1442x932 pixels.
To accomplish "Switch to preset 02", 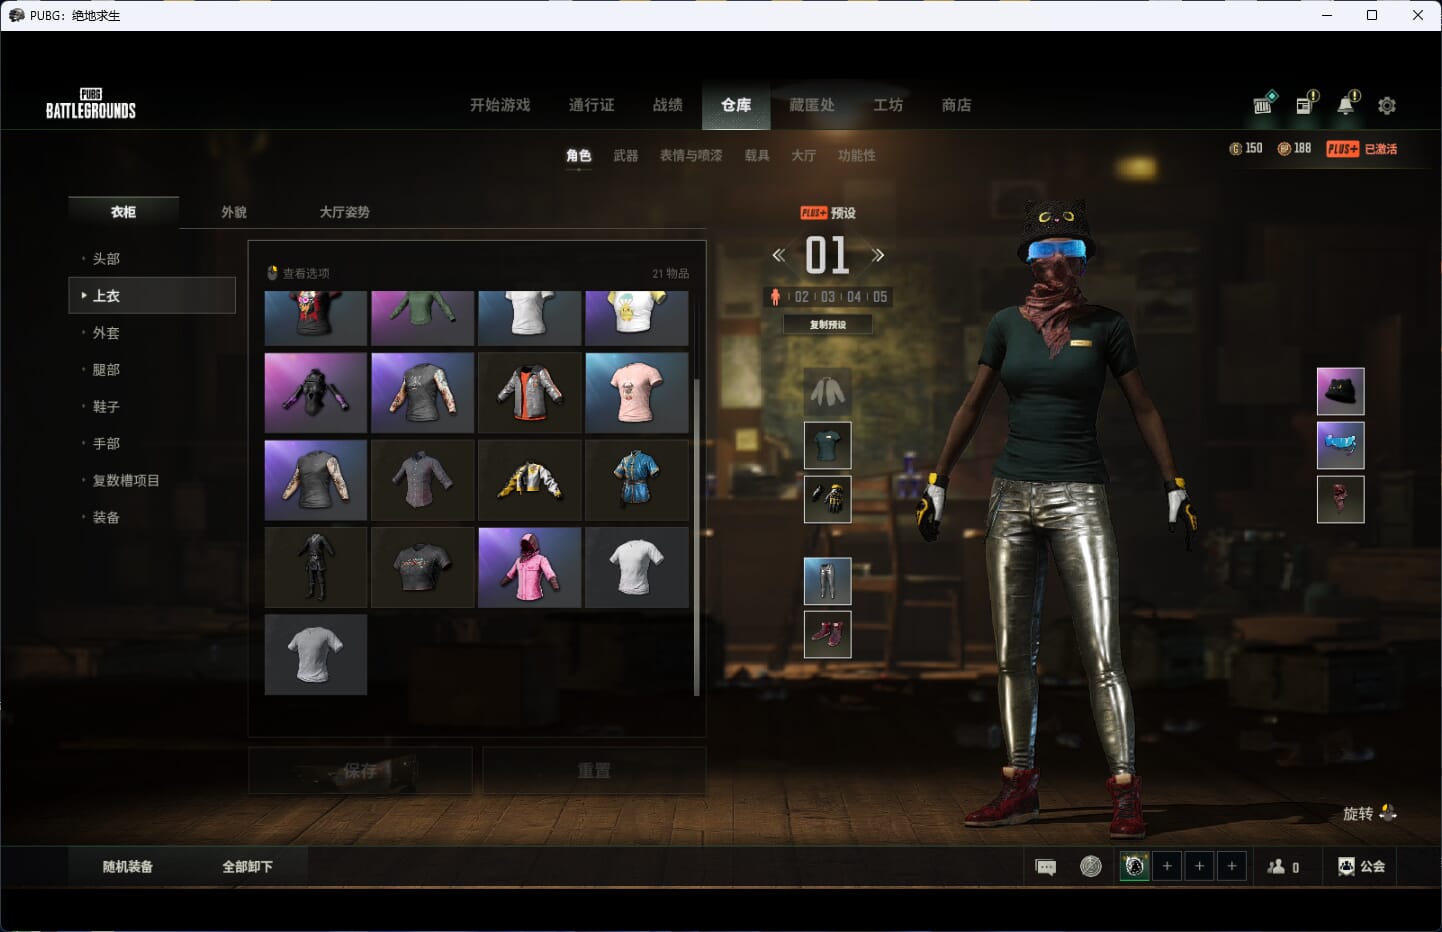I will click(x=802, y=297).
